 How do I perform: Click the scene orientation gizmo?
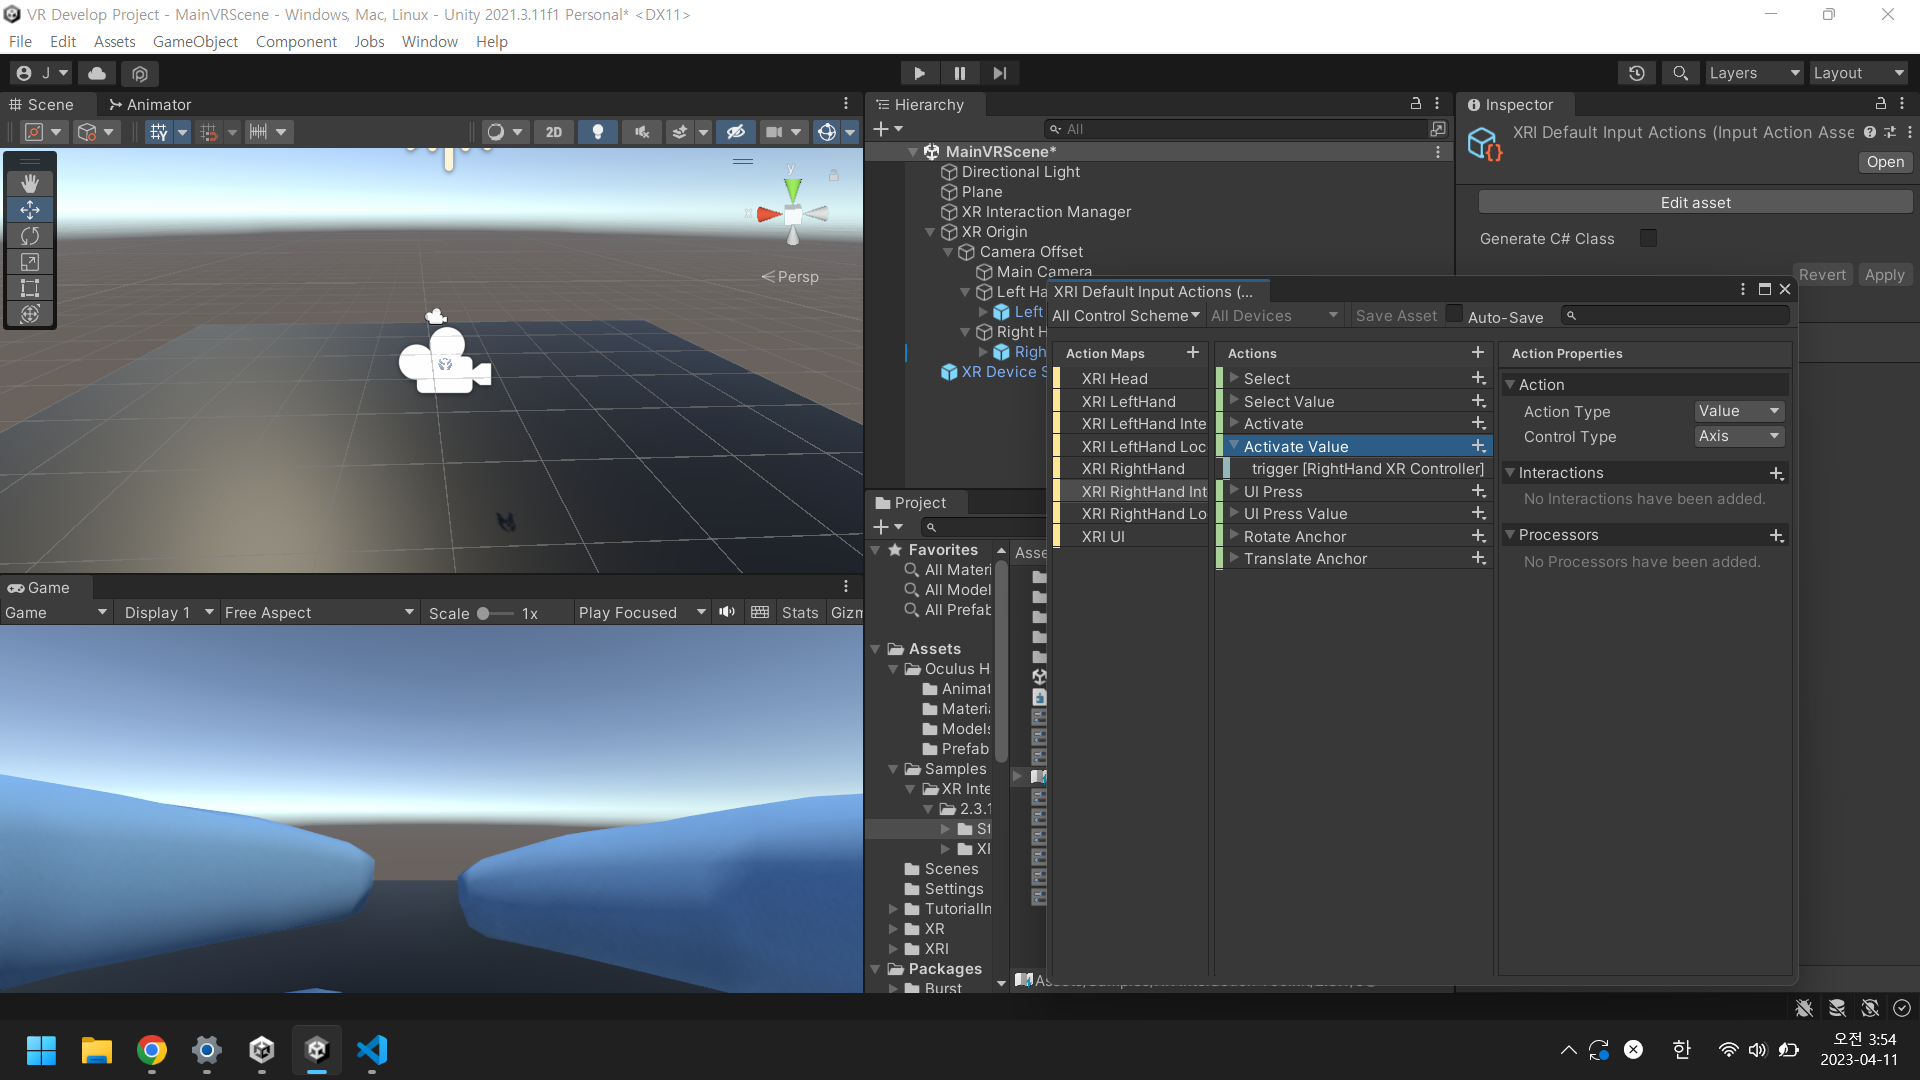click(793, 212)
